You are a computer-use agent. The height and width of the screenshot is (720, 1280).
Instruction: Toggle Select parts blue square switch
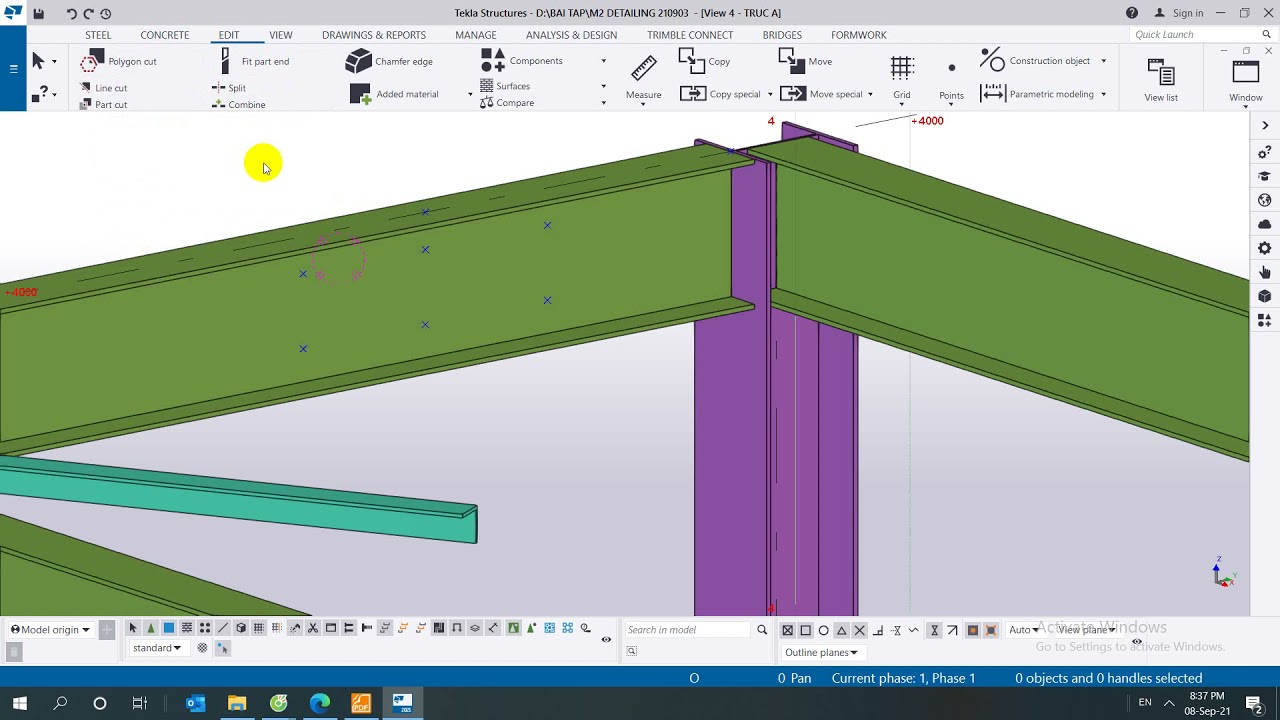(x=169, y=628)
